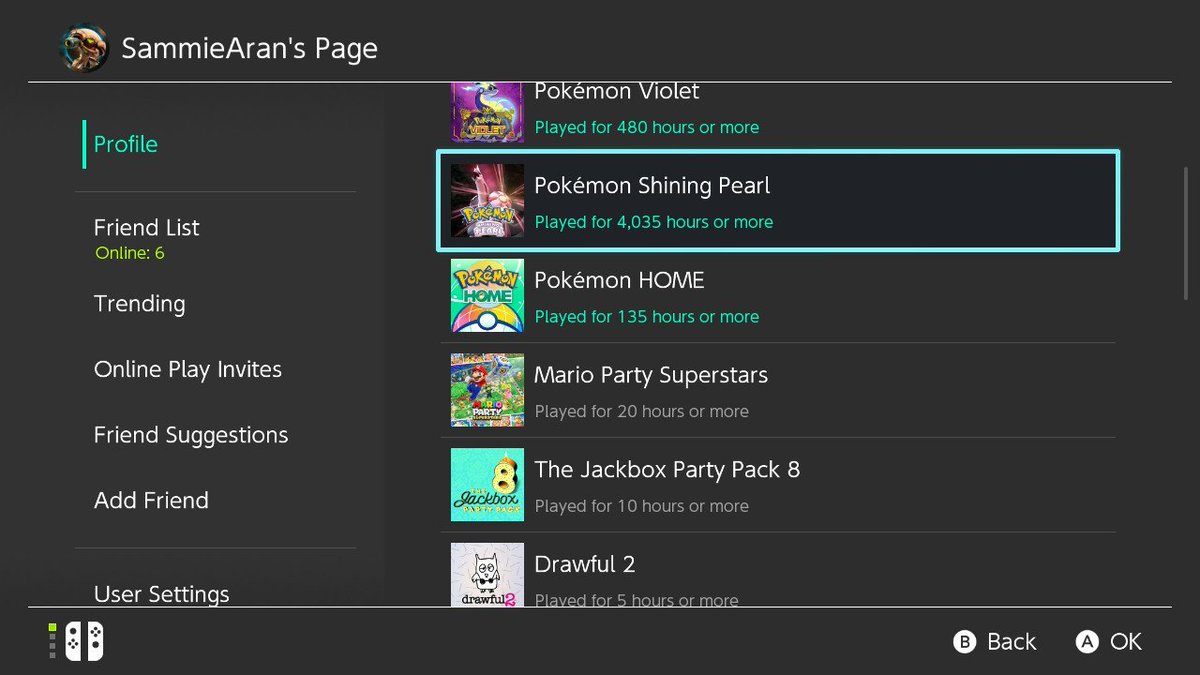Image resolution: width=1200 pixels, height=675 pixels.
Task: Open The Jackbox Party Pack 8 icon
Action: [x=487, y=485]
